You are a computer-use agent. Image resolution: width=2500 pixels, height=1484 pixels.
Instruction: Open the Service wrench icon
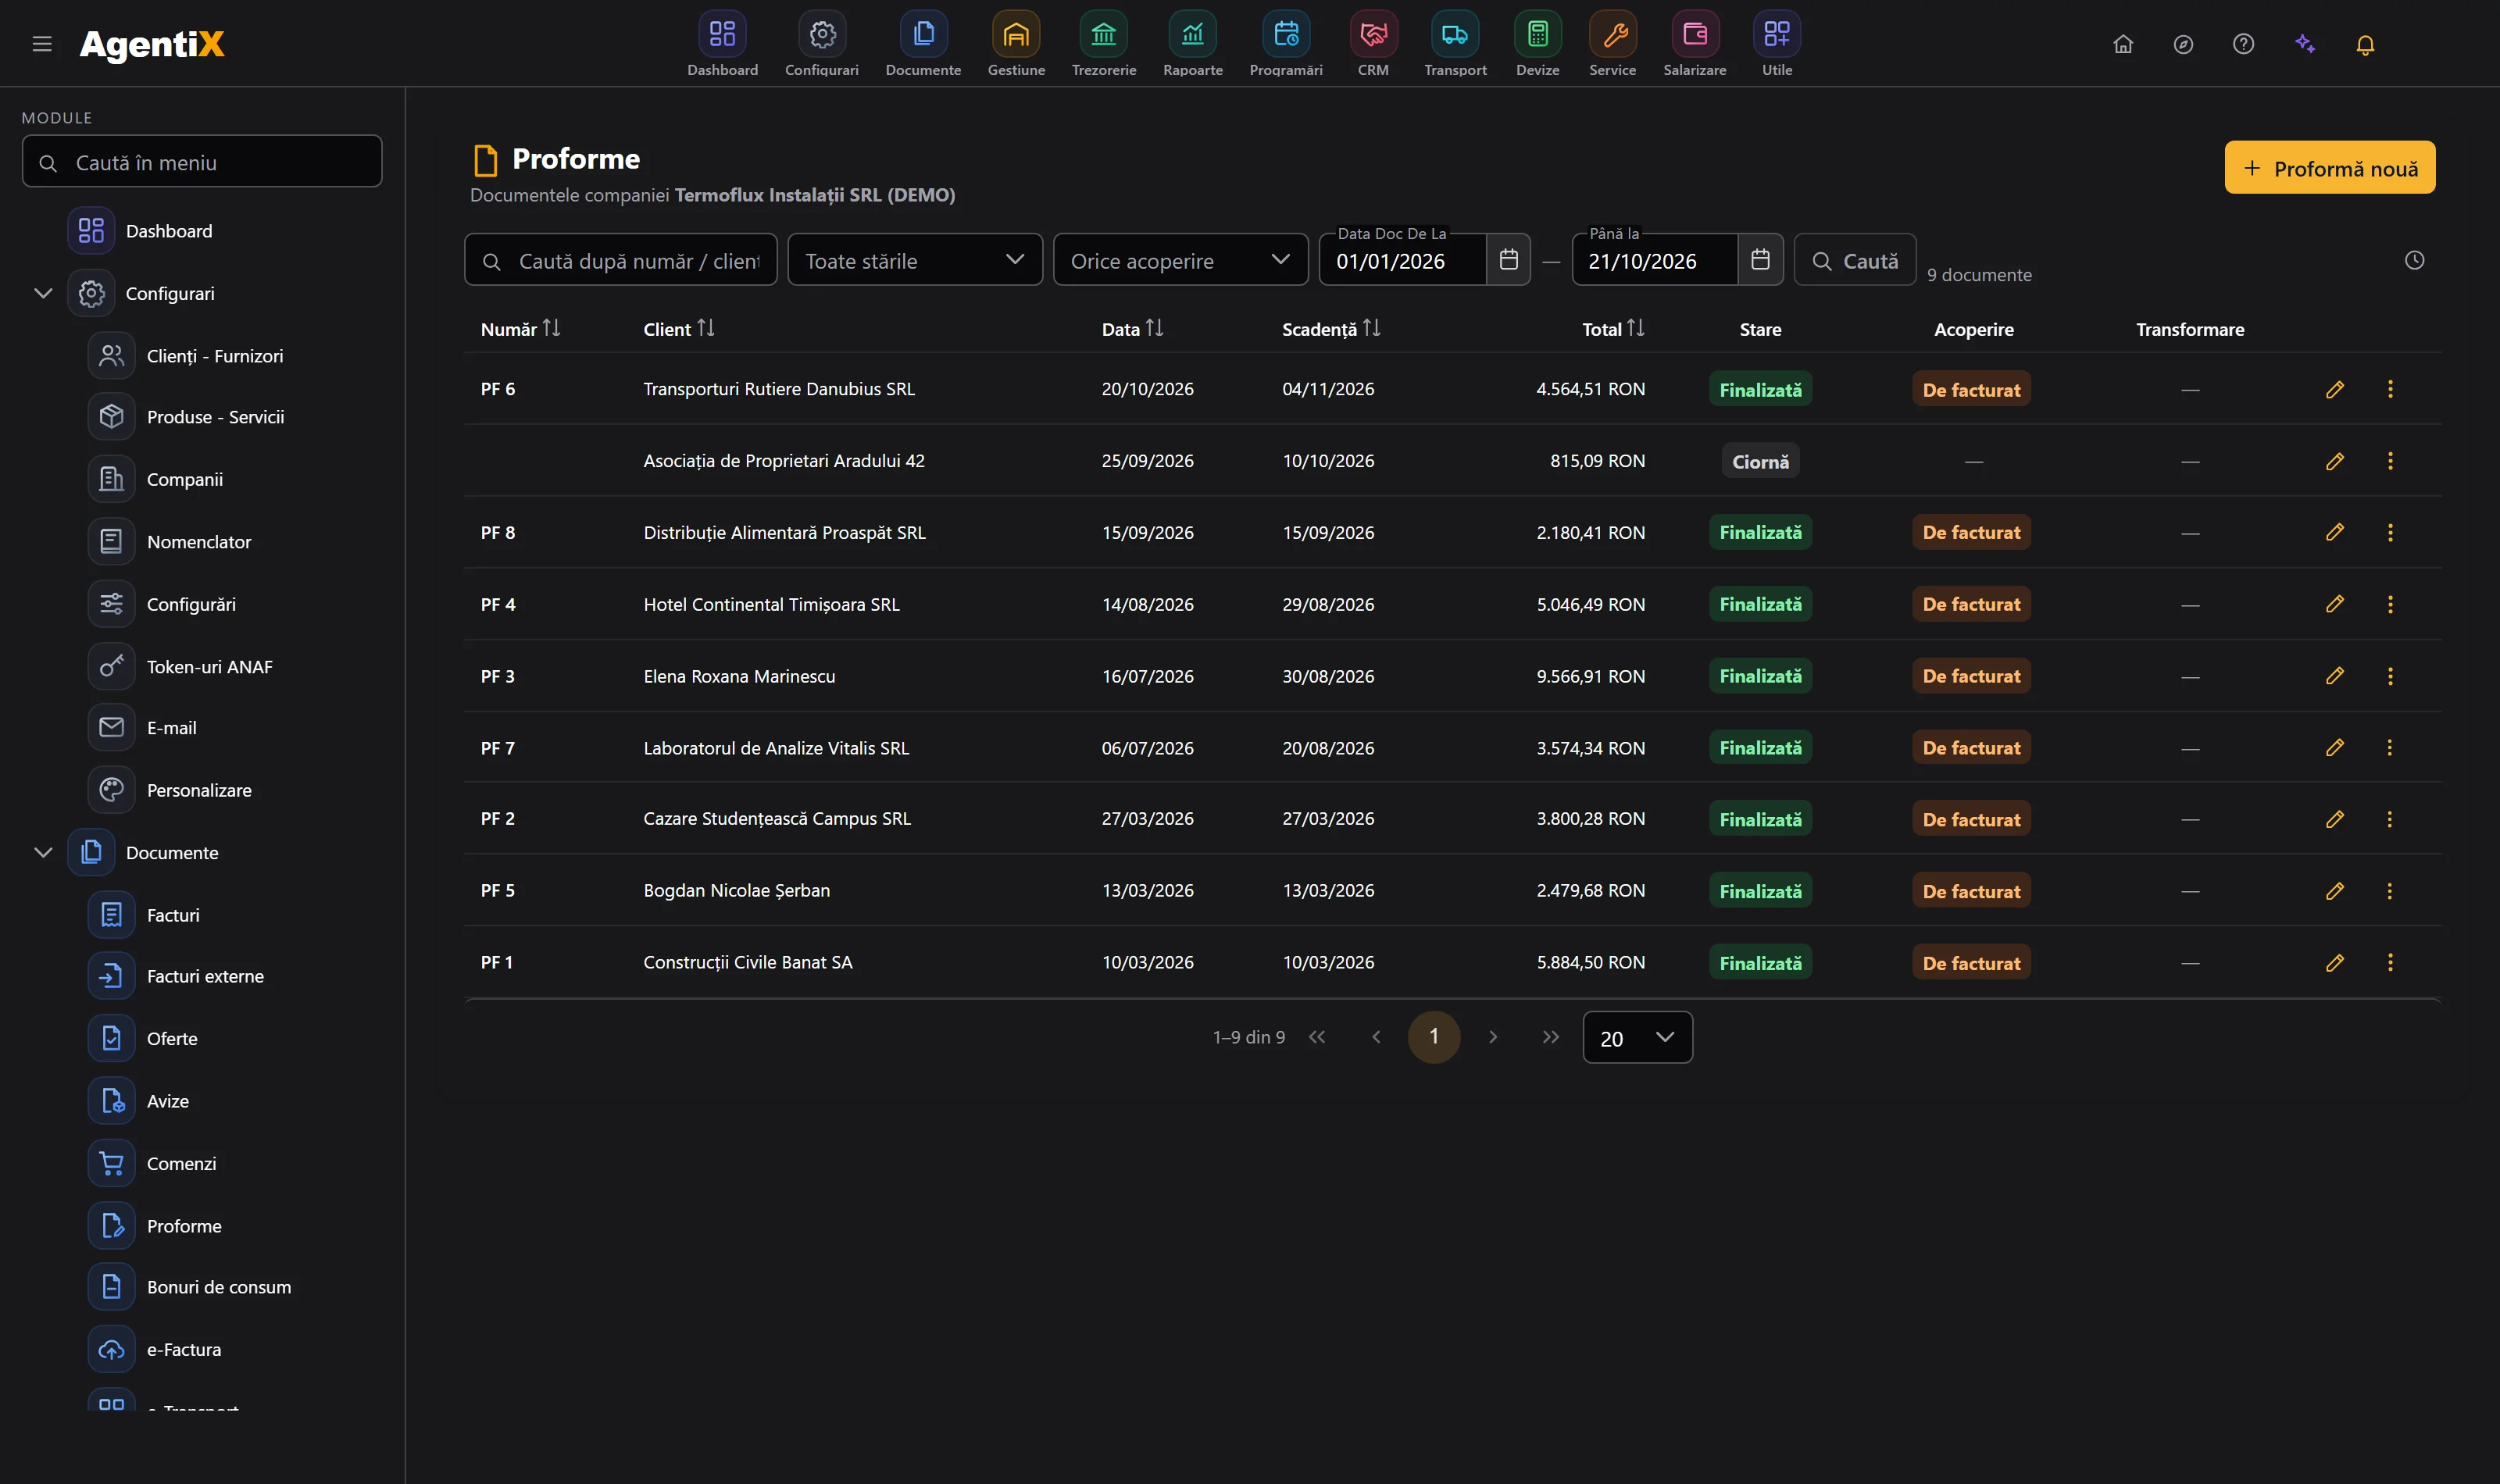pos(1612,35)
